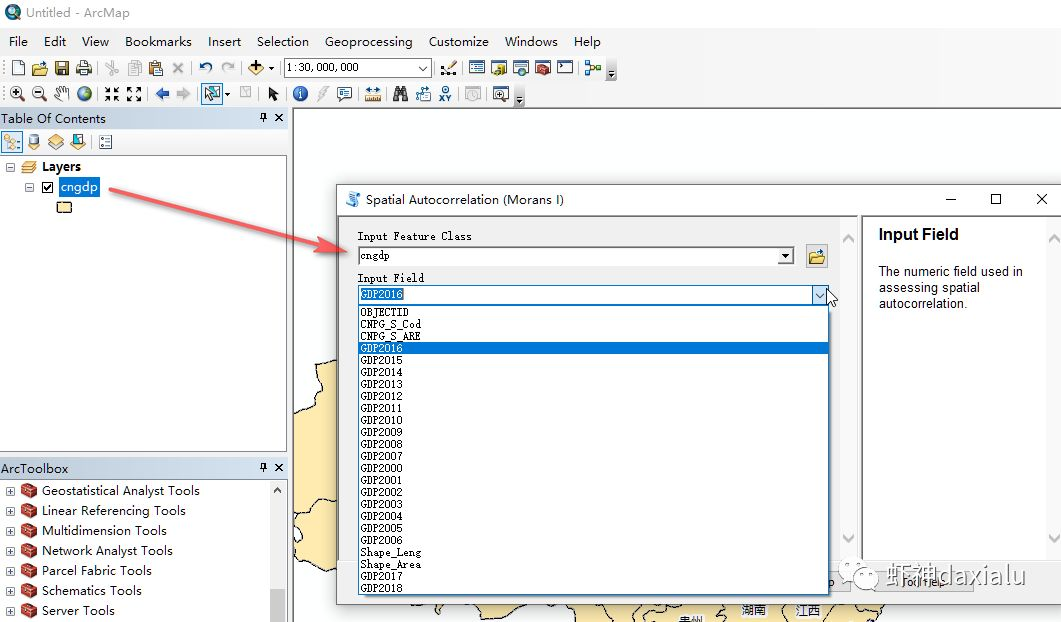Launch ModelBuilder
The width and height of the screenshot is (1061, 622).
593,68
